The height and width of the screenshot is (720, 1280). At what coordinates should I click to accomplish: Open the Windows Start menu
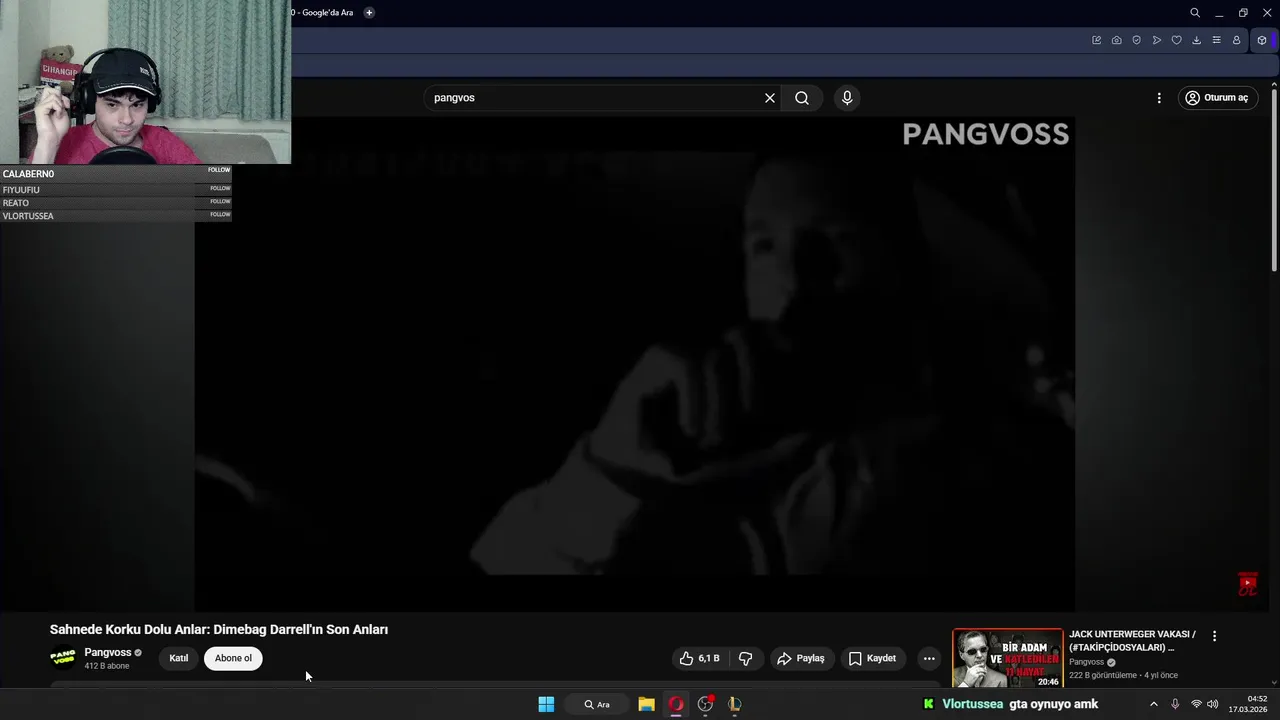546,704
